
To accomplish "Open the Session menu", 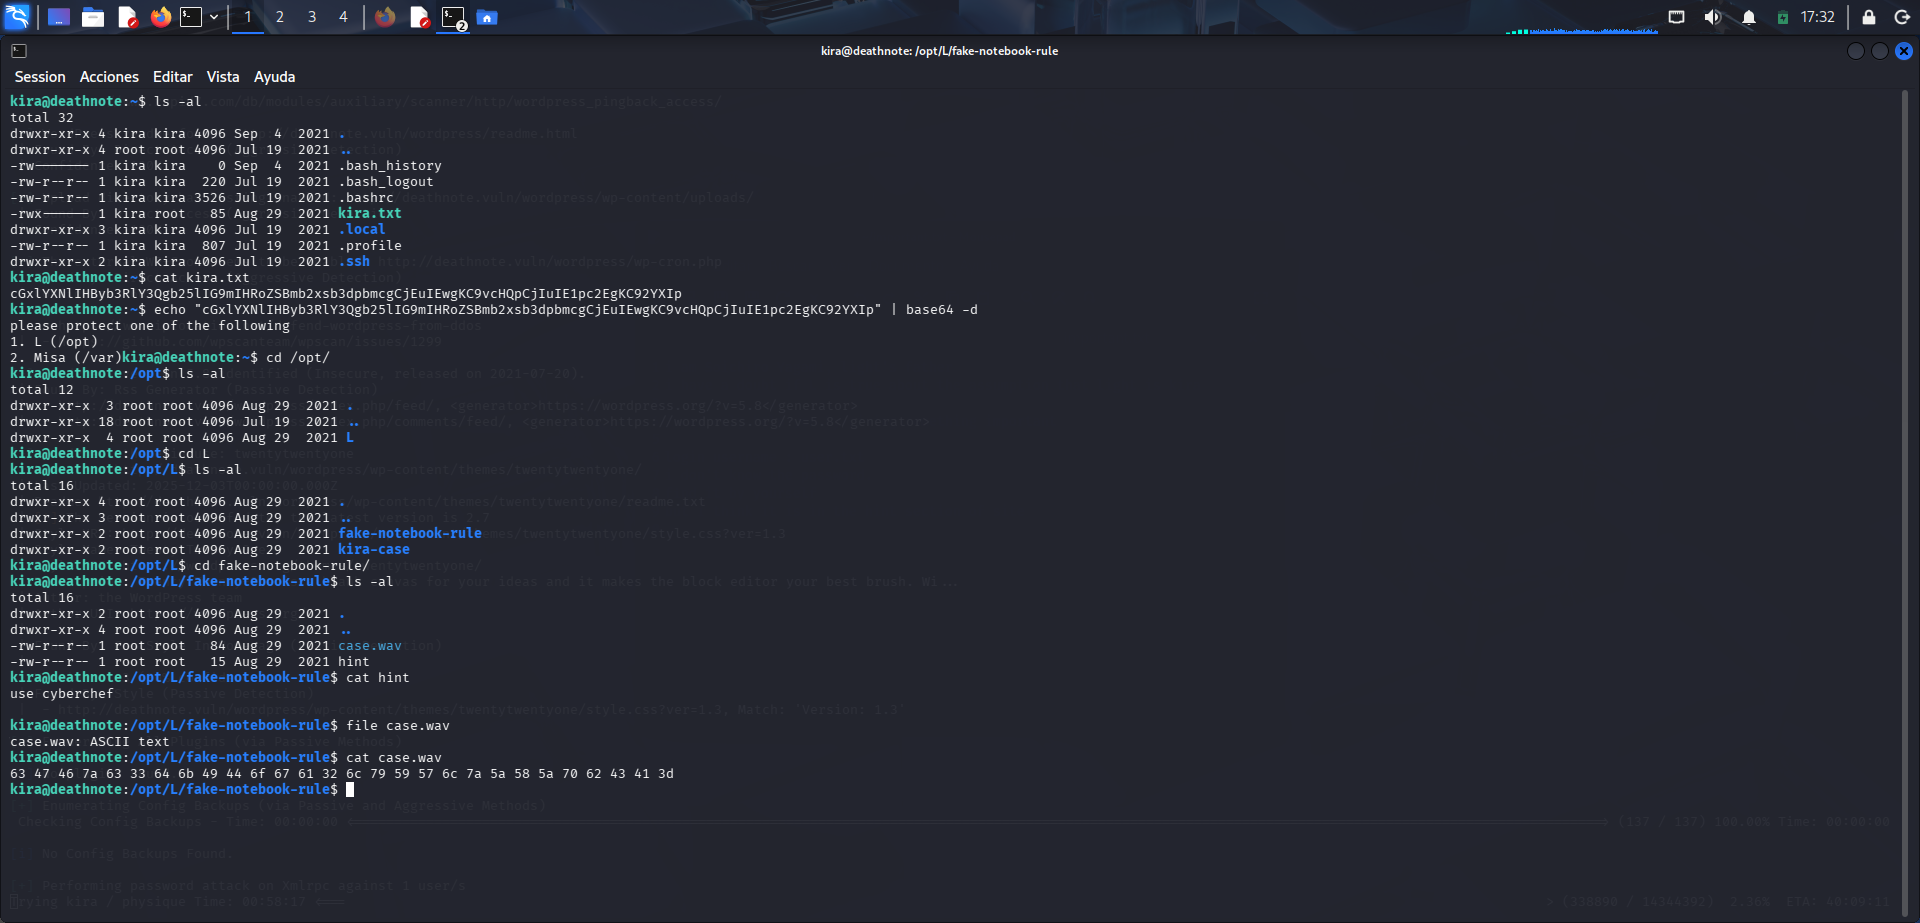I will point(40,77).
